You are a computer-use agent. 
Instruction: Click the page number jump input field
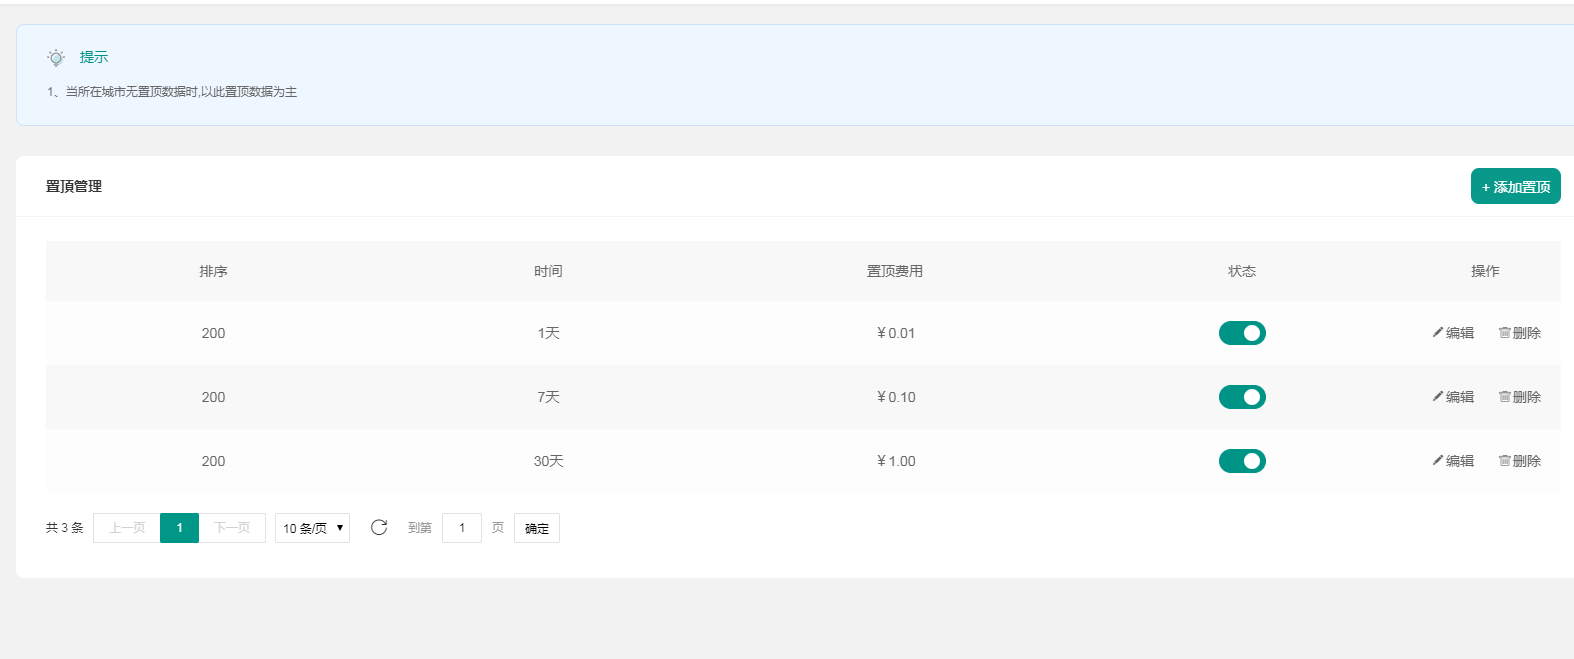pos(462,528)
